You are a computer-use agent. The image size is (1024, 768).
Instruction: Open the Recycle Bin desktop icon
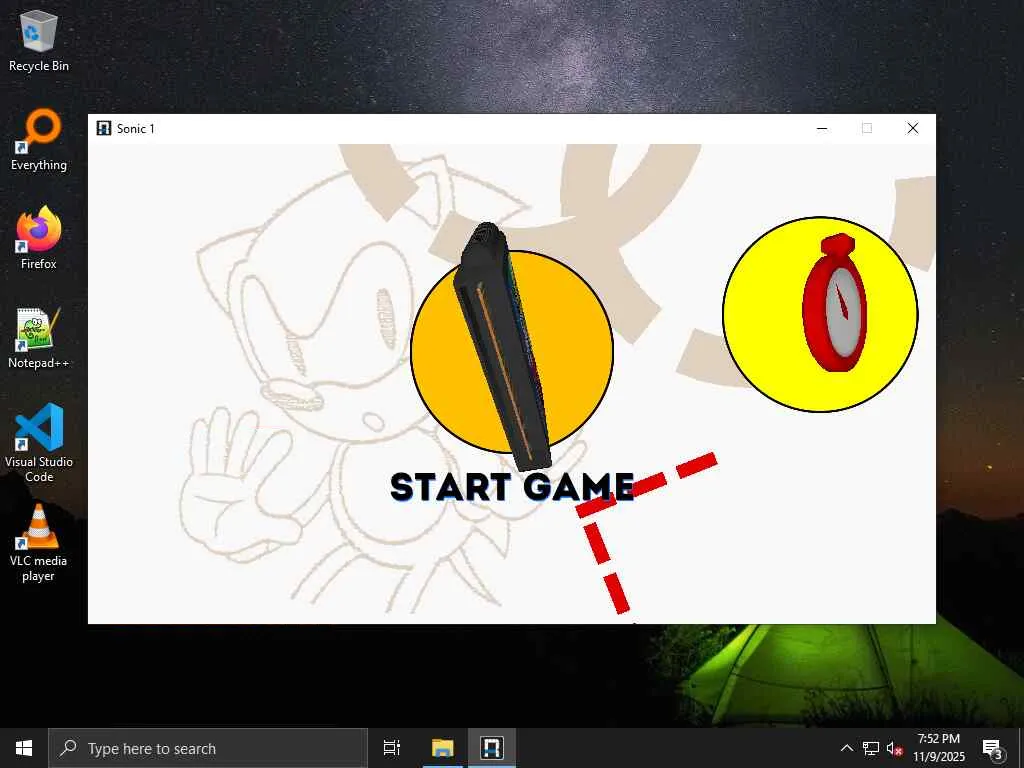39,40
